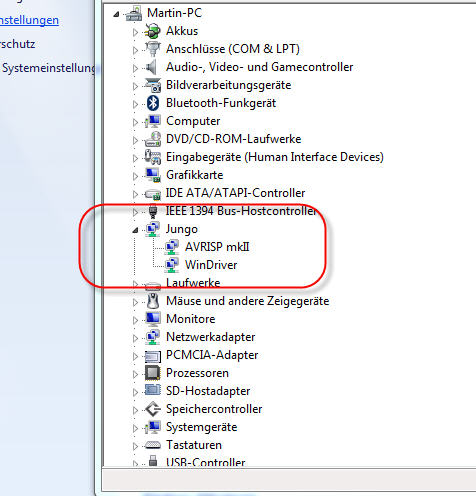
Task: Select the Speichercontroller label
Action: pos(214,409)
